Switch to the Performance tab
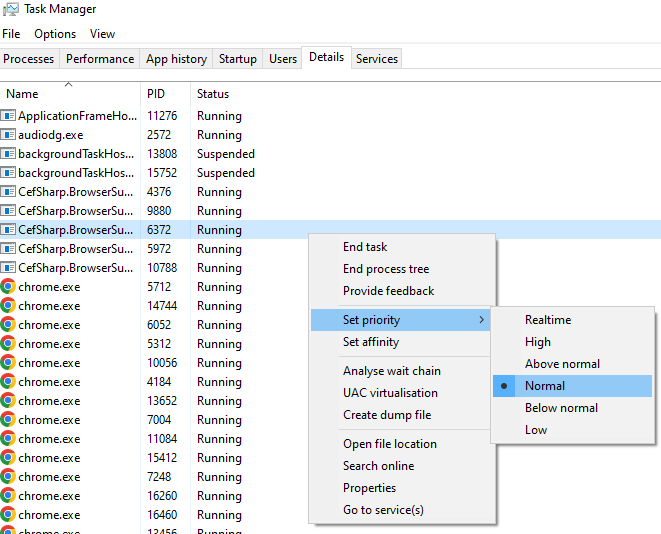The image size is (661, 534). click(100, 59)
